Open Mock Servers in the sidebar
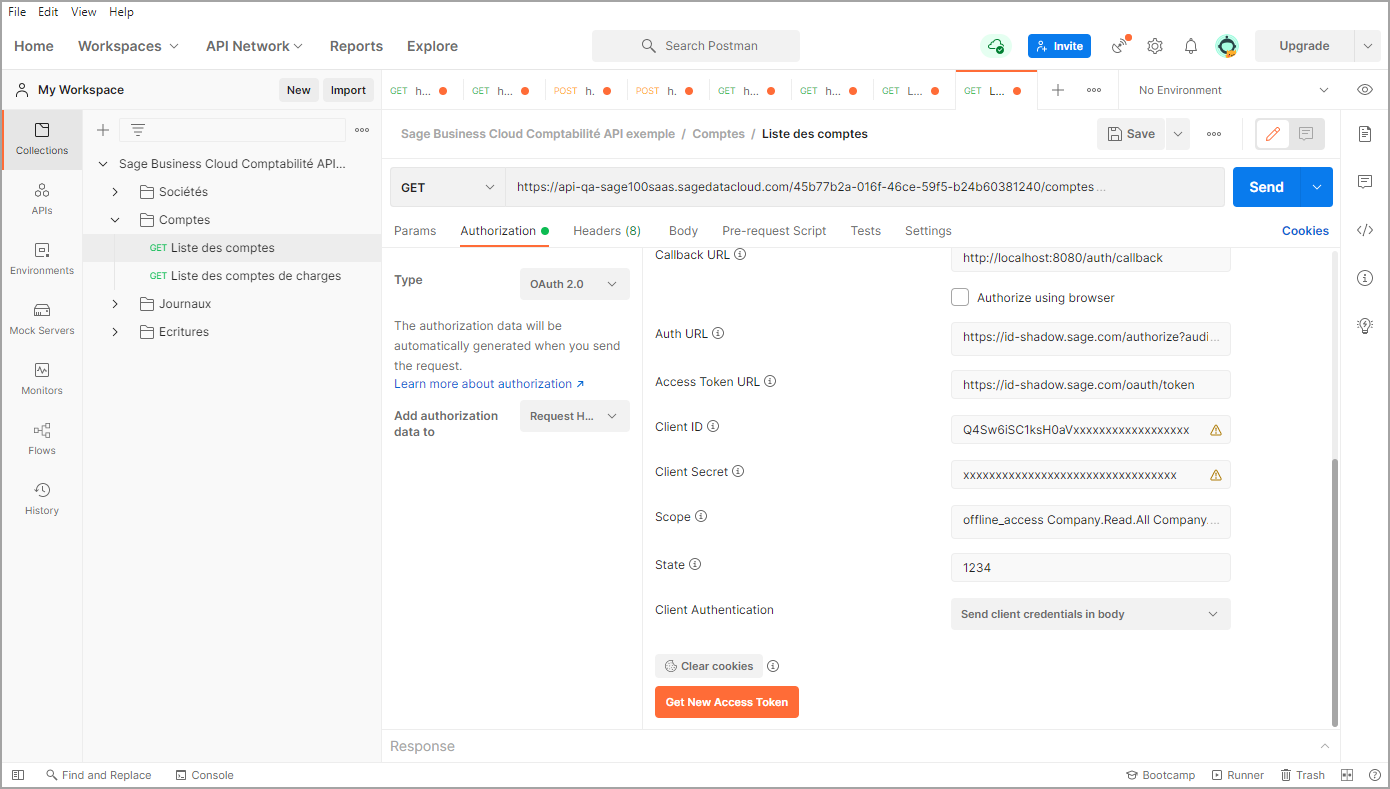1390x789 pixels. coord(42,319)
